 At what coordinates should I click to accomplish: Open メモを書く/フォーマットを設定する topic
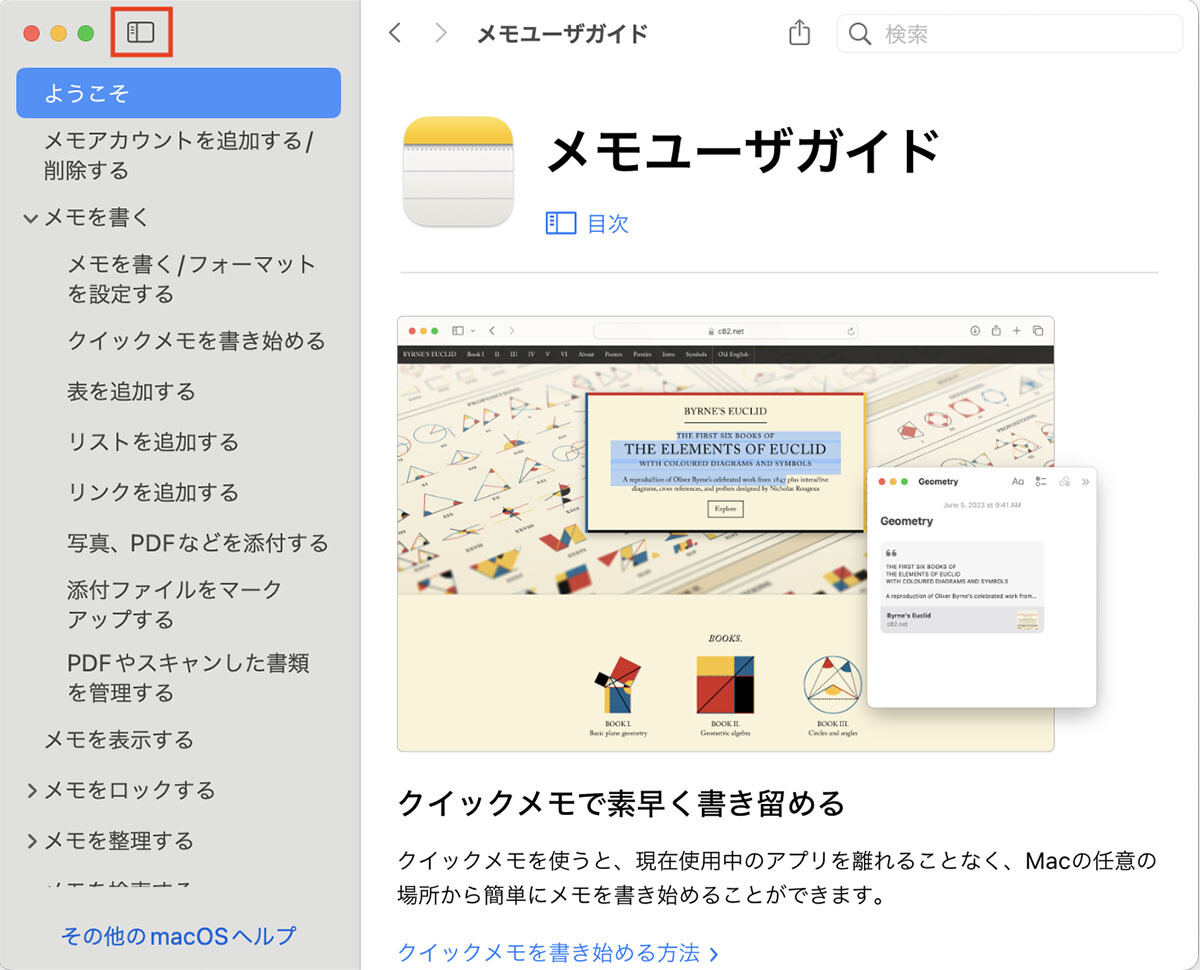pos(191,279)
